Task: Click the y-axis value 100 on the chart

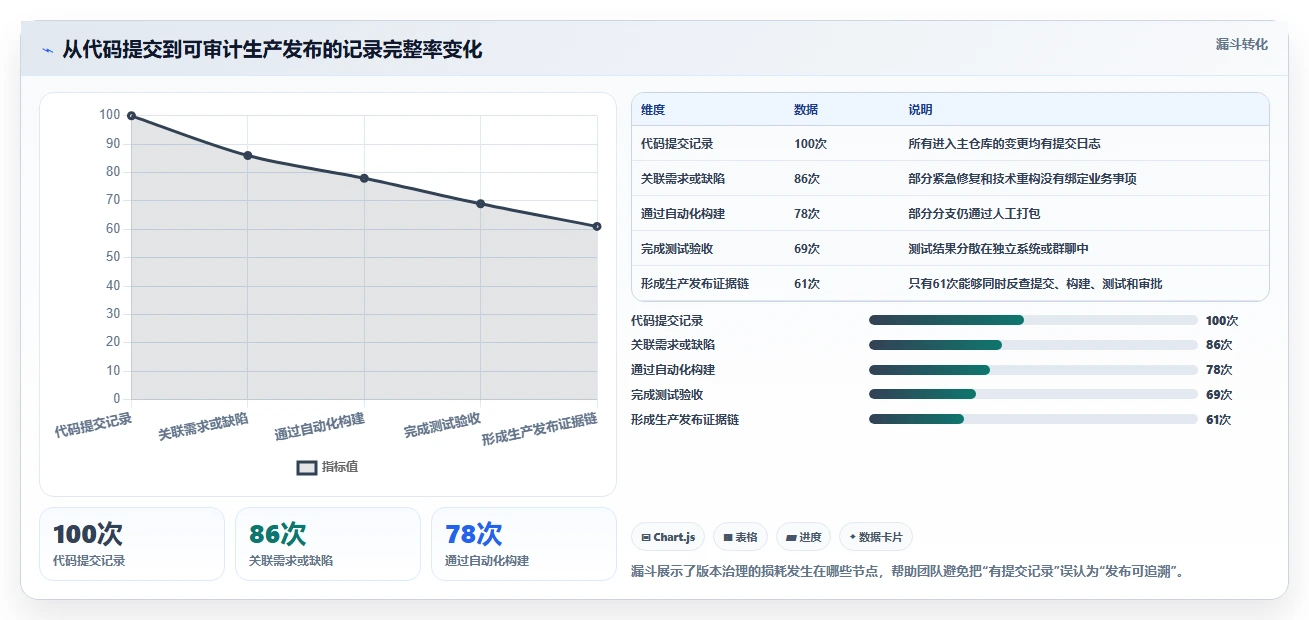Action: click(109, 115)
